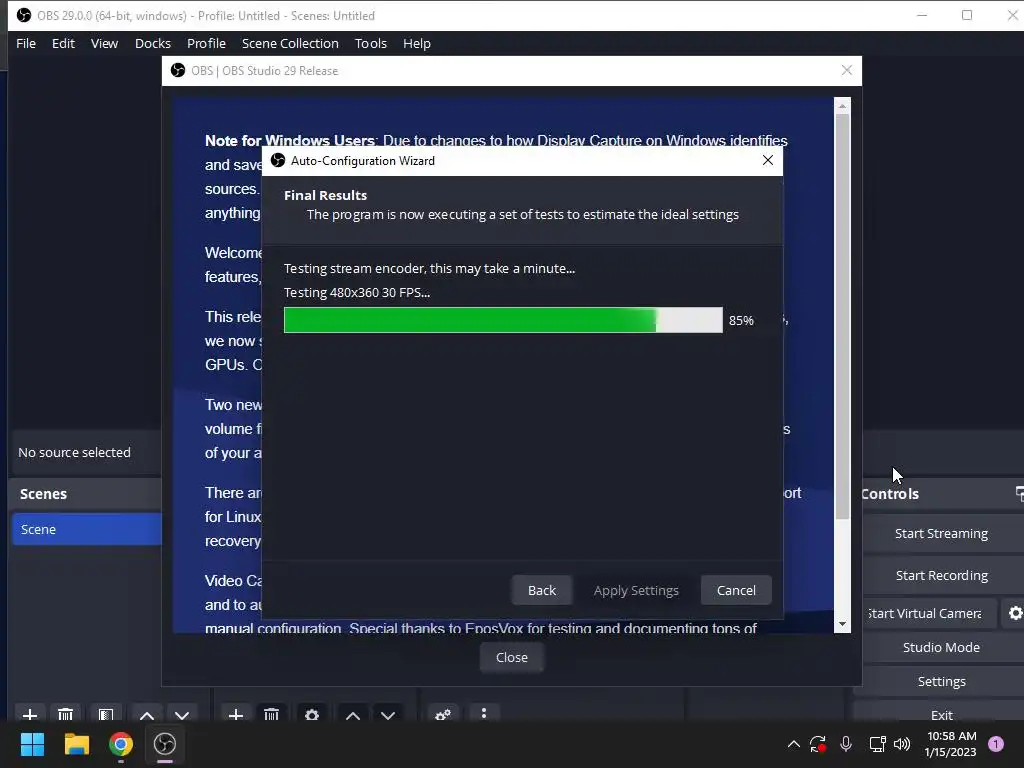
Task: Move scene down in the Scenes dock
Action: point(182,714)
